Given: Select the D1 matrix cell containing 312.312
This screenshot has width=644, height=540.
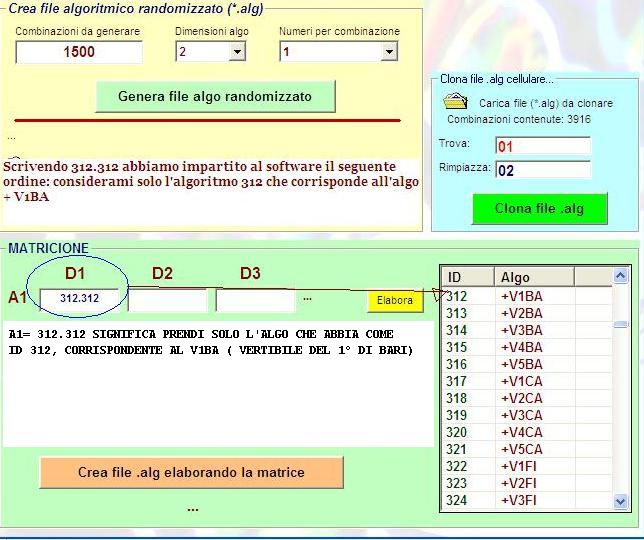Looking at the screenshot, I should coord(79,299).
